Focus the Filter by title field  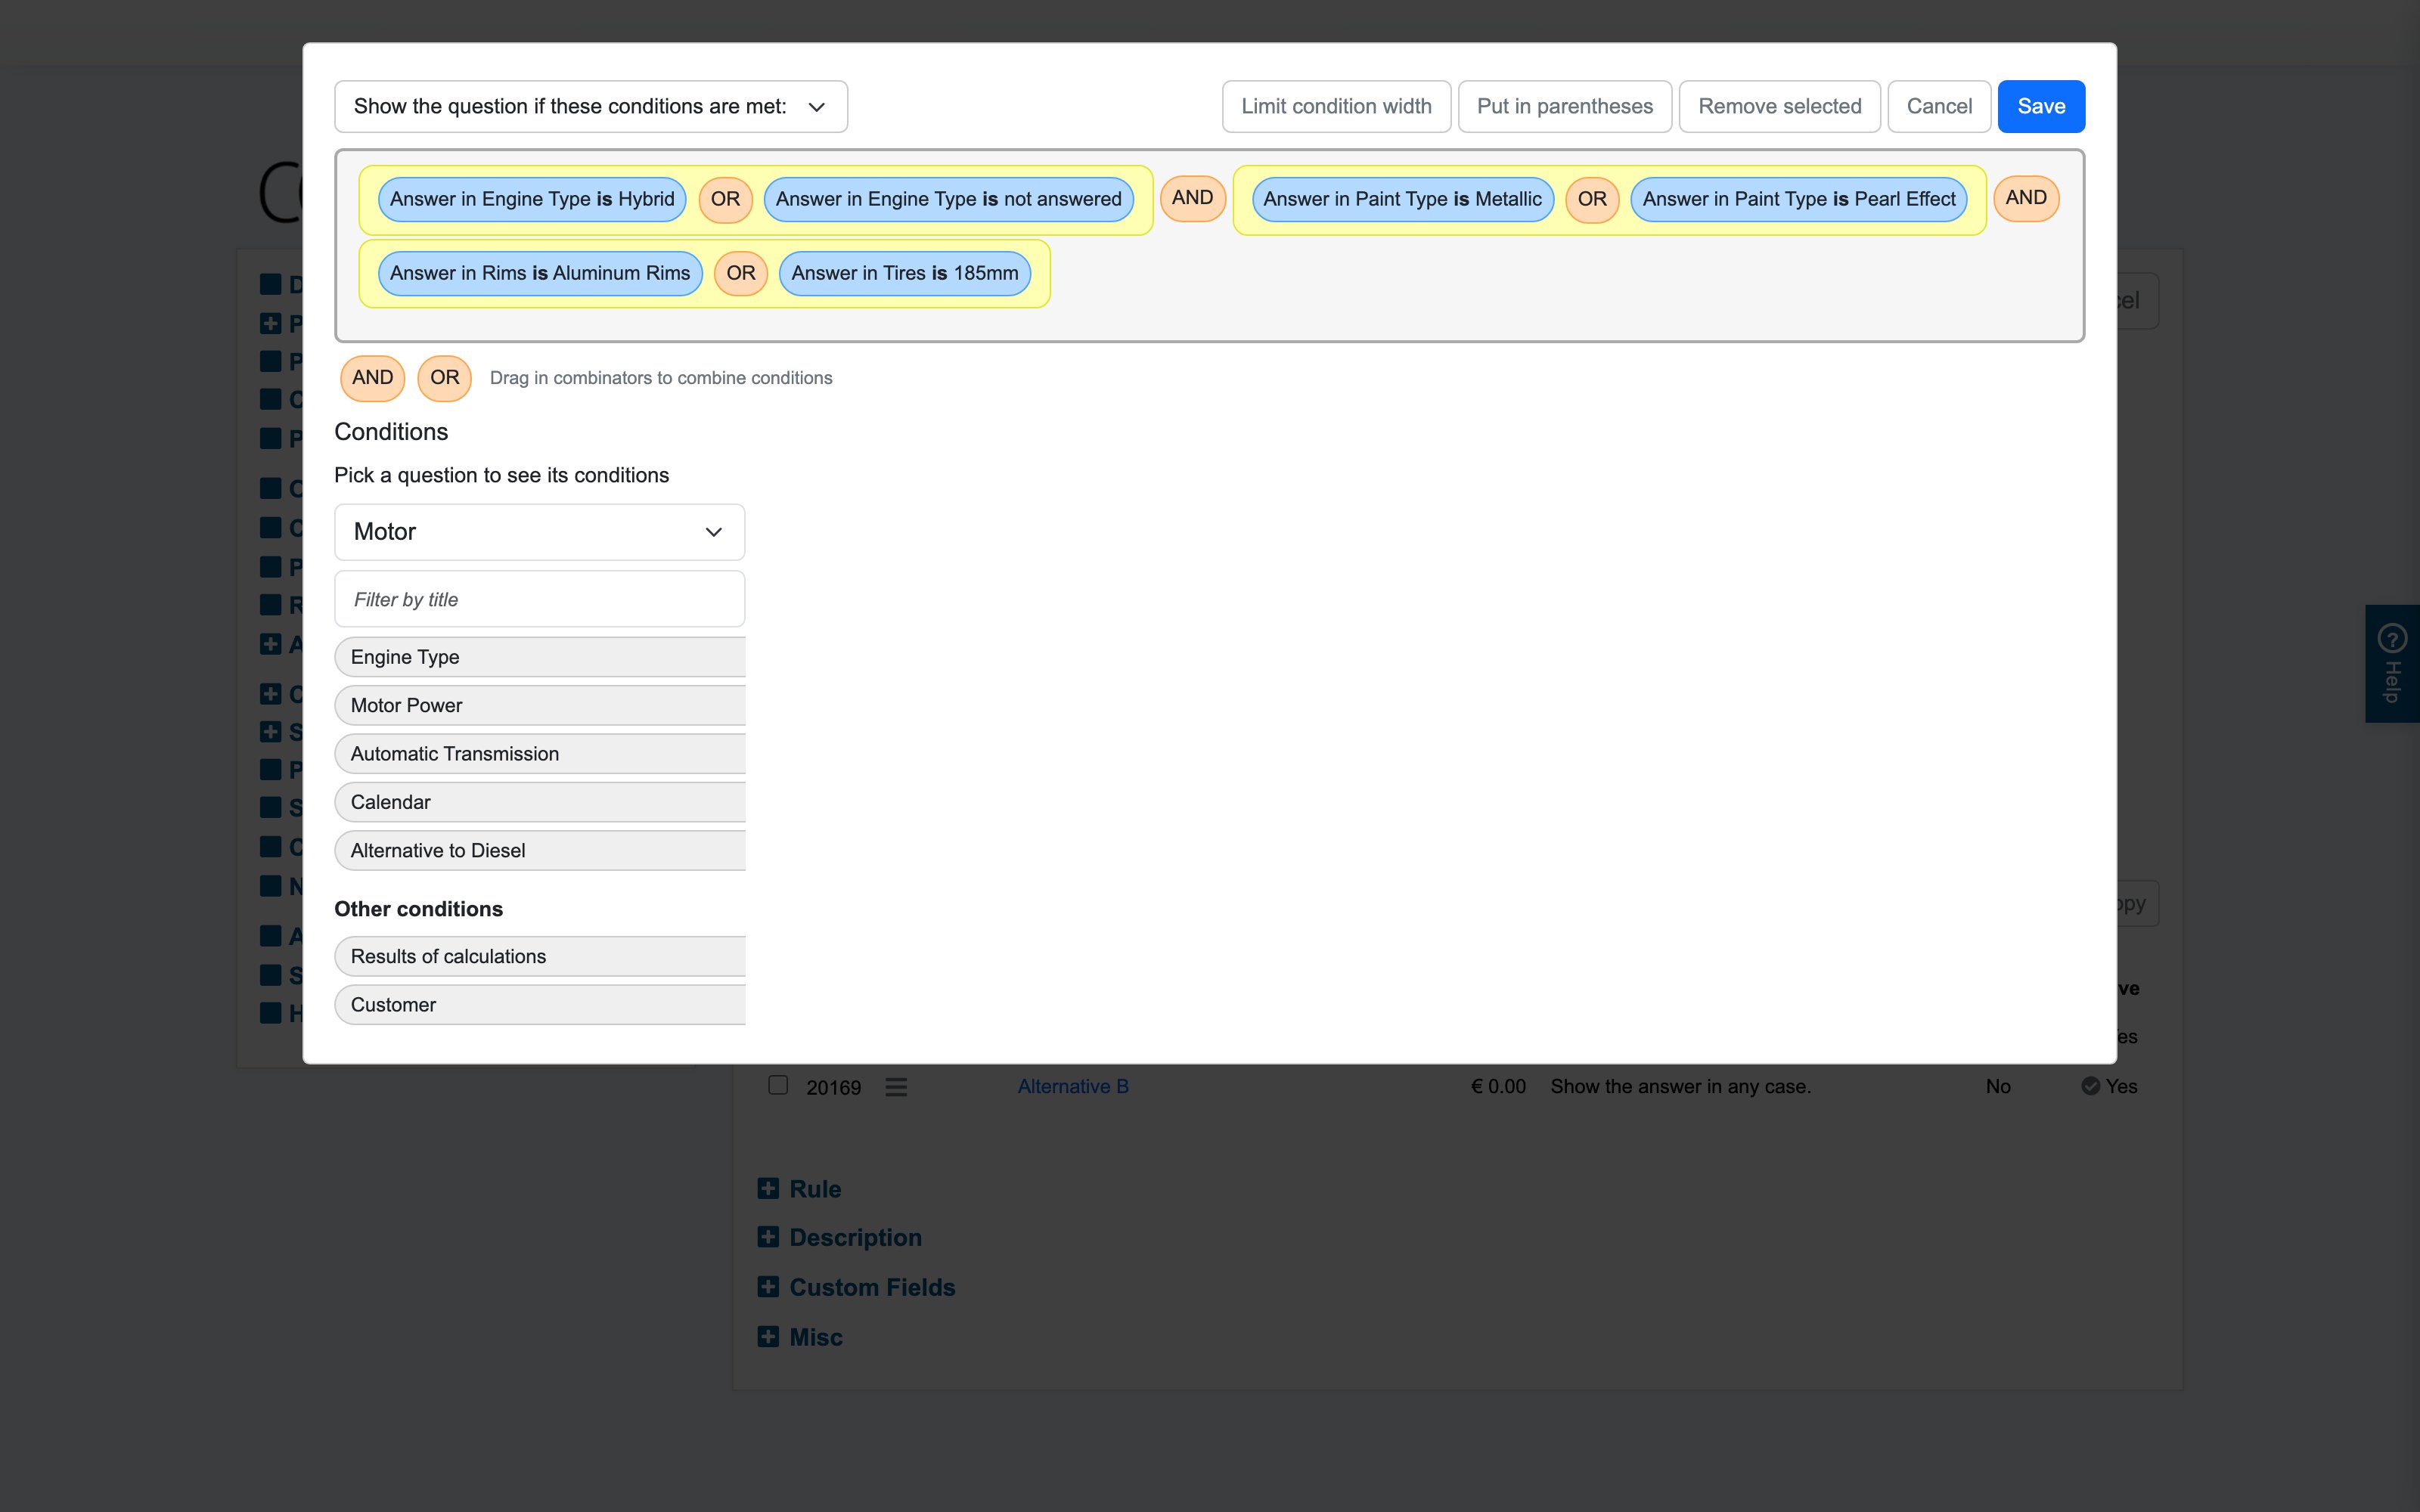pyautogui.click(x=539, y=599)
